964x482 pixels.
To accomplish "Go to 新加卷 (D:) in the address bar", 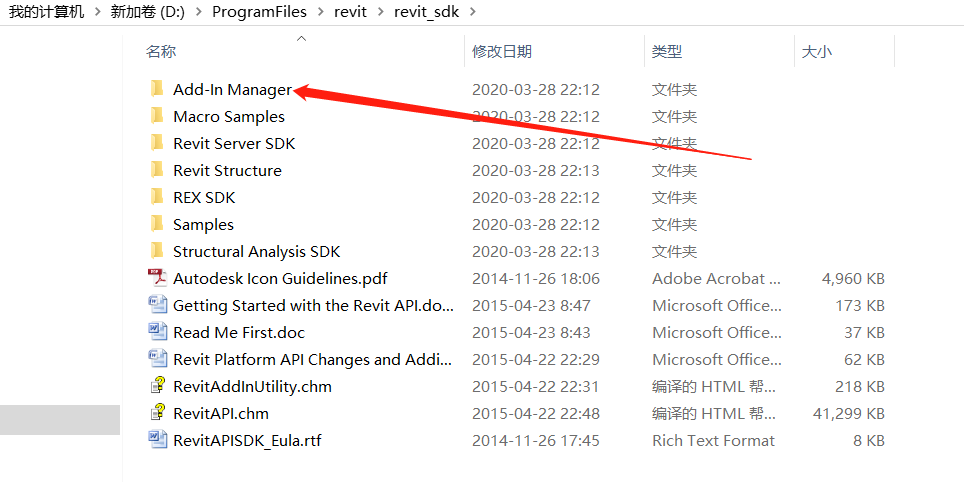I will tap(148, 12).
